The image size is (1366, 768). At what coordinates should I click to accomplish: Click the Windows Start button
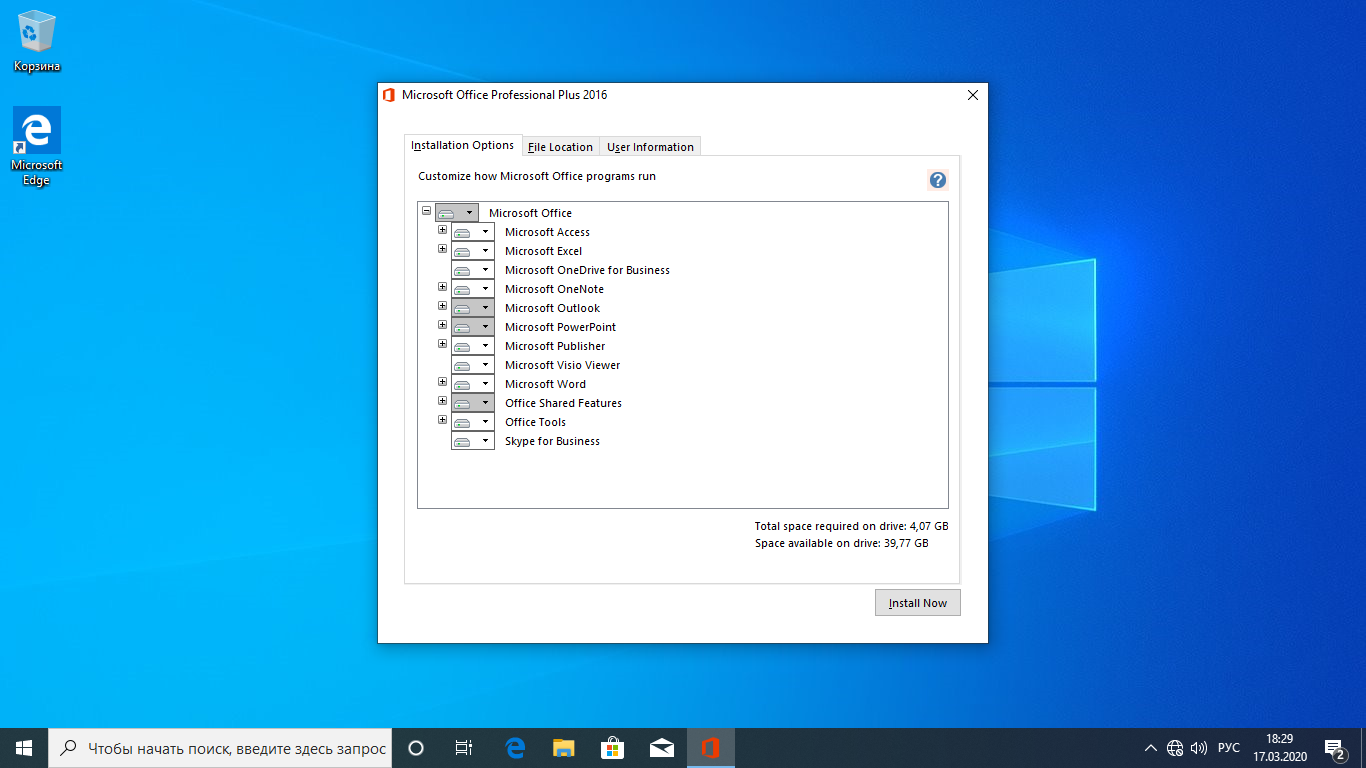(x=24, y=748)
